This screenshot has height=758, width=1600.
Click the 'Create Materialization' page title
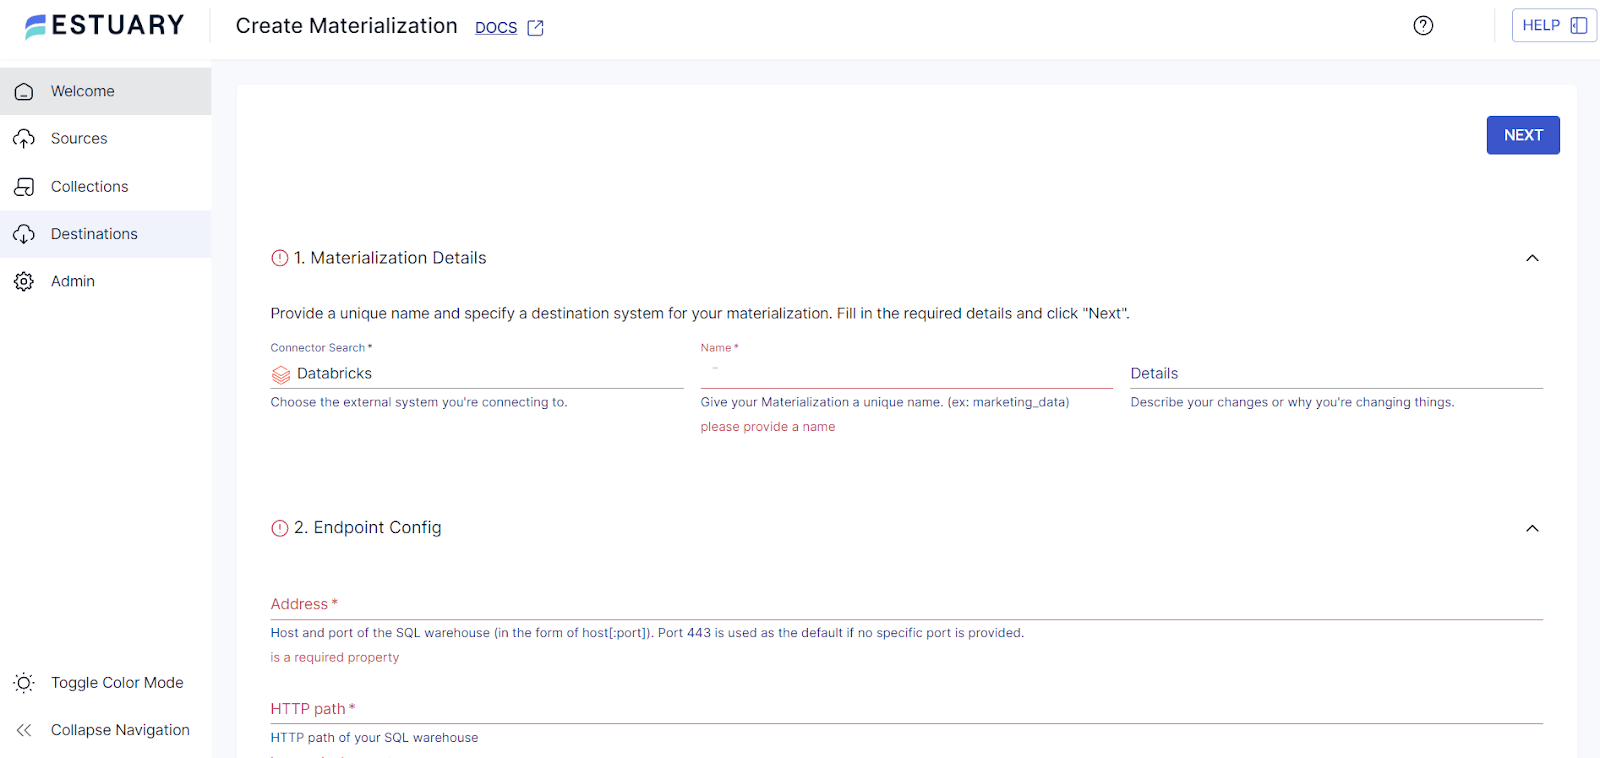click(x=347, y=26)
